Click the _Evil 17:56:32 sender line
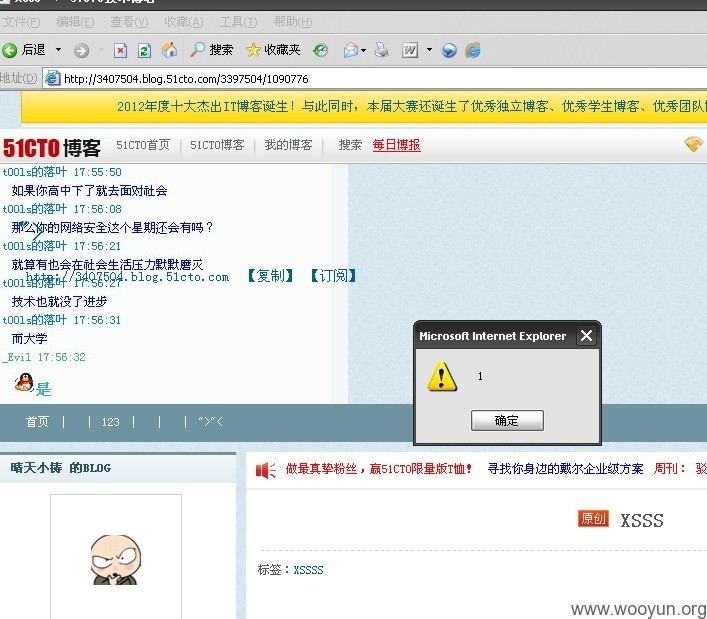 pos(44,358)
